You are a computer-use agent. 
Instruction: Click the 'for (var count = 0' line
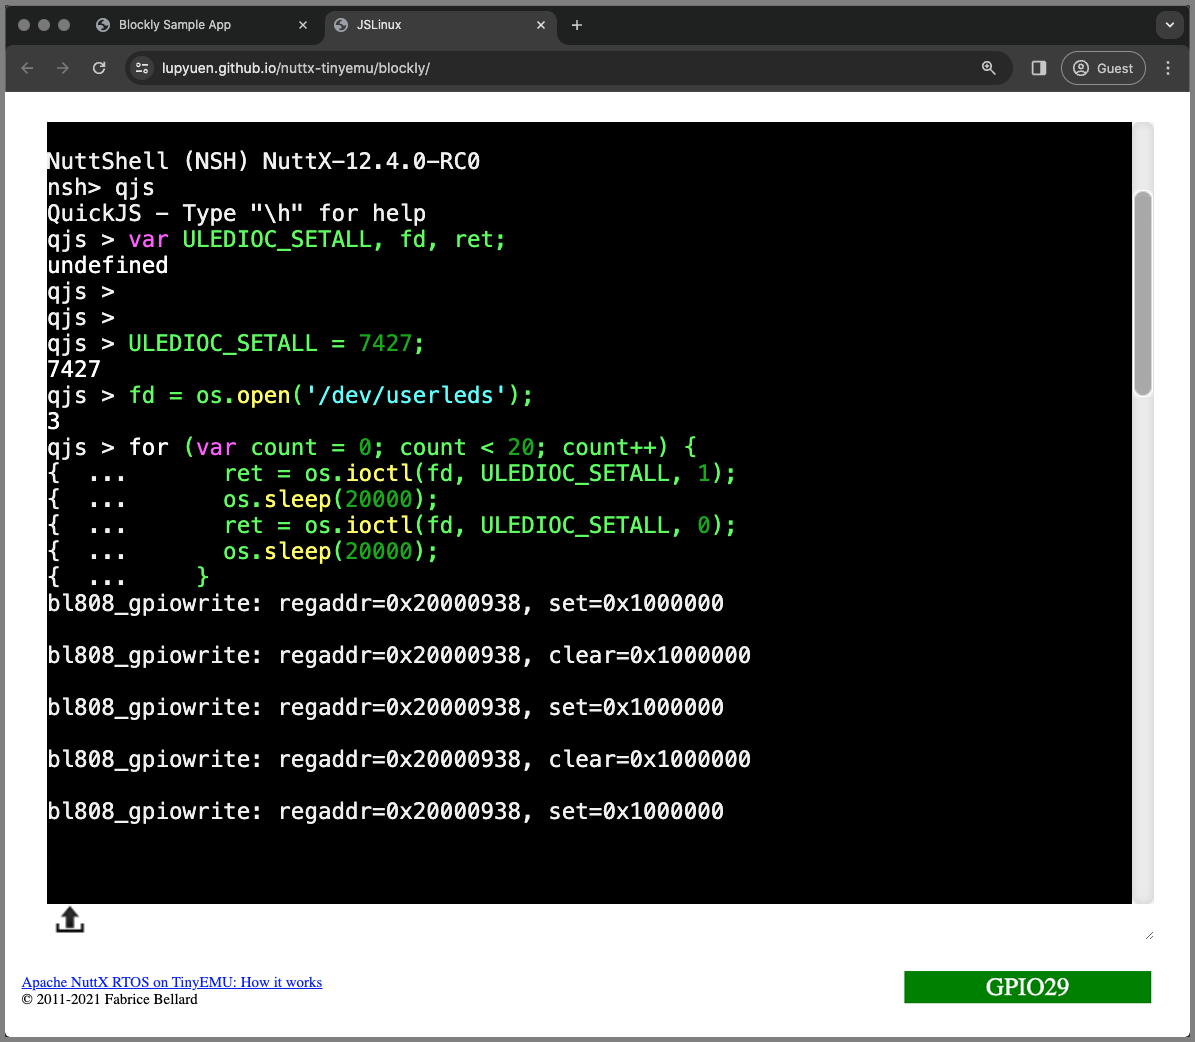click(x=371, y=447)
